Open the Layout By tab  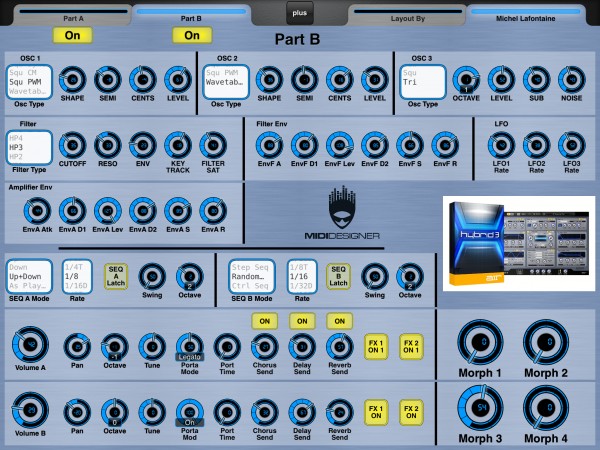[408, 16]
